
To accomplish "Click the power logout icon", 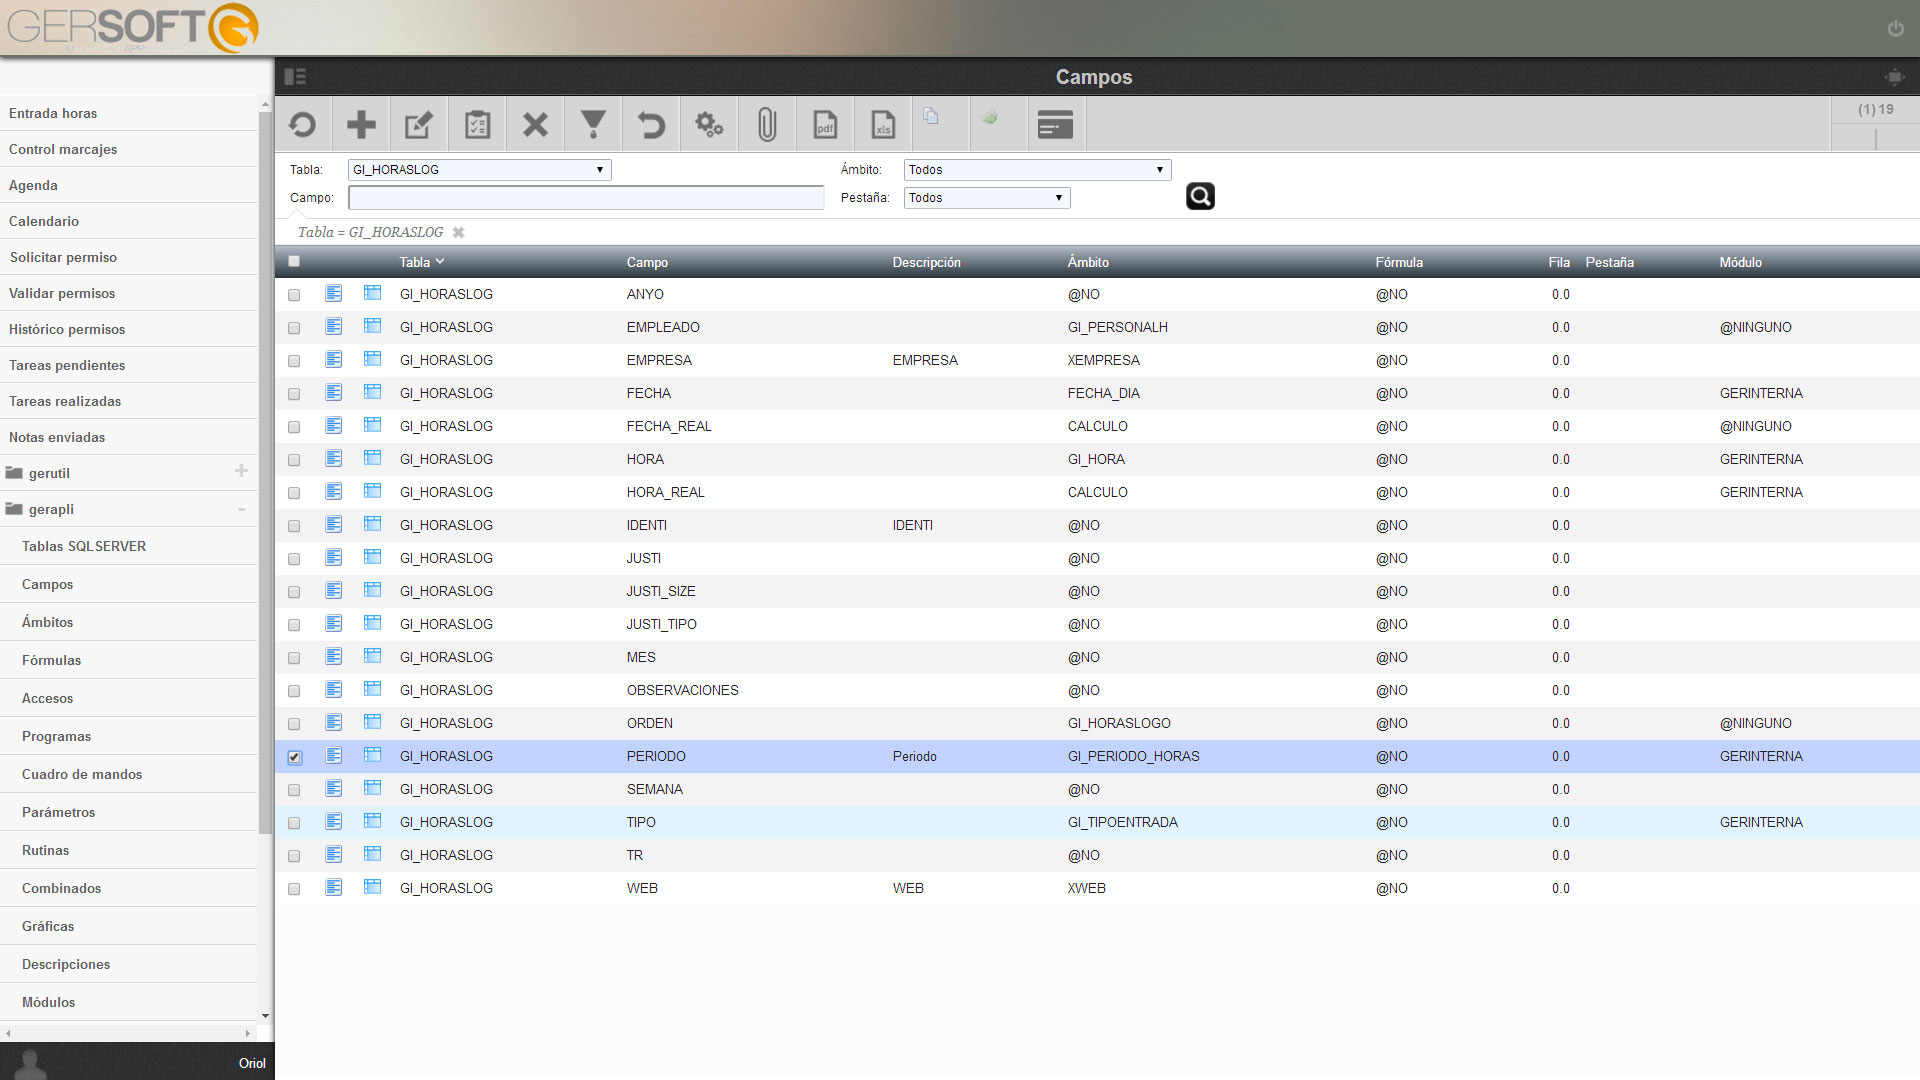I will [x=1895, y=29].
